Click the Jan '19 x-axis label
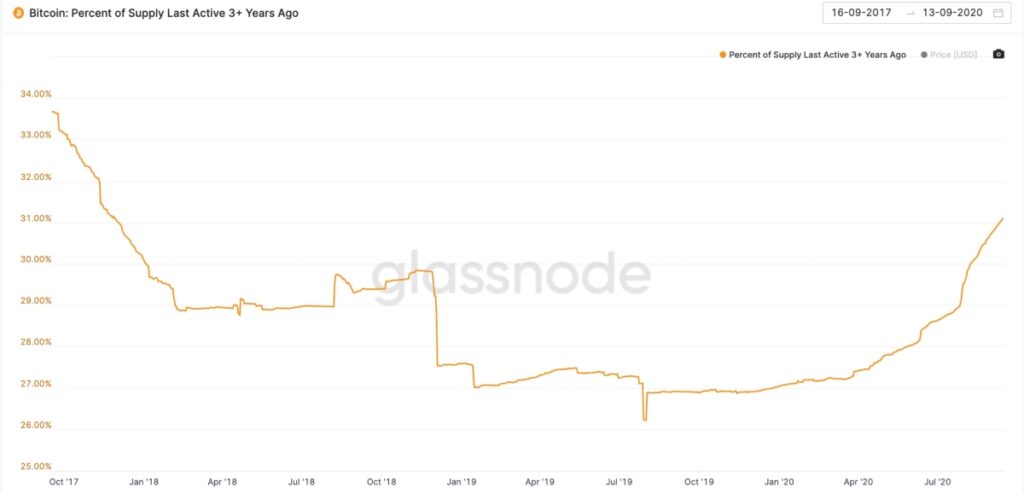This screenshot has height=493, width=1024. 461,481
